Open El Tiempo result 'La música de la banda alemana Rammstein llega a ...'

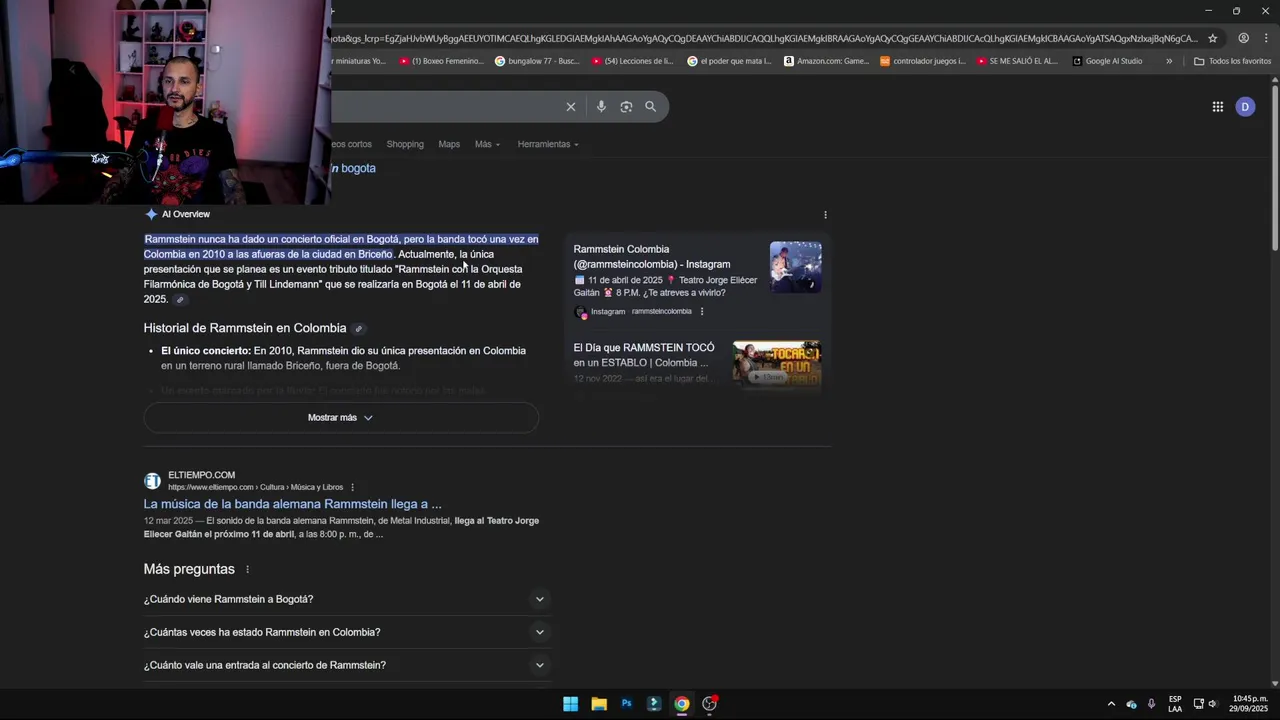click(292, 505)
